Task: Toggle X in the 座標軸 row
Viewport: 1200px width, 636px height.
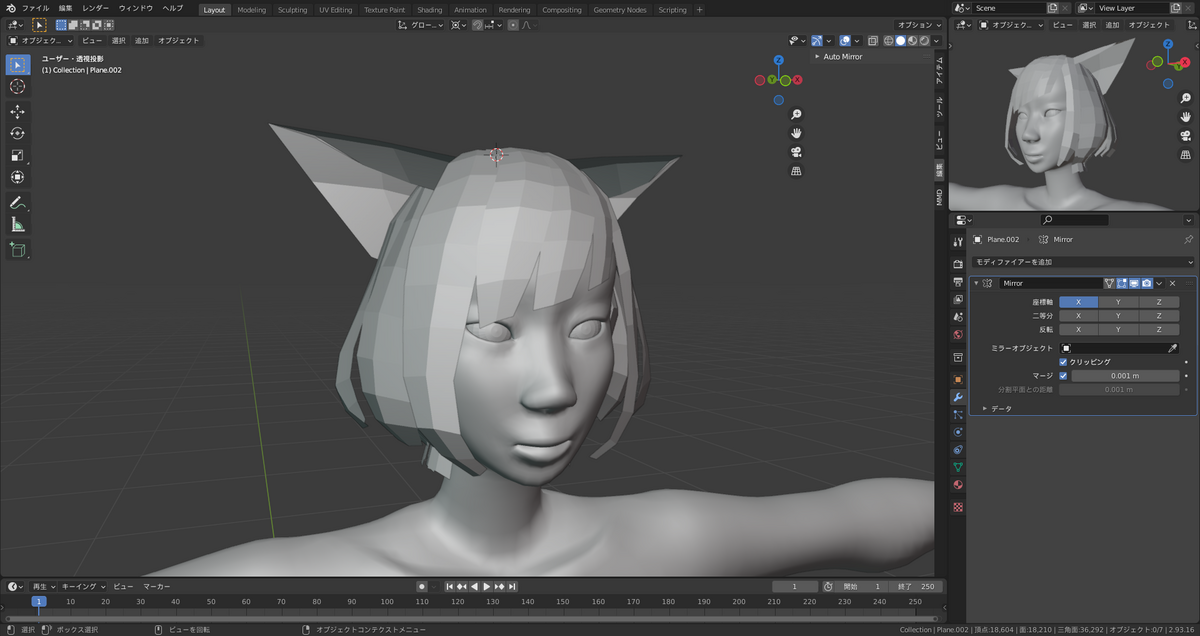Action: pos(1079,301)
